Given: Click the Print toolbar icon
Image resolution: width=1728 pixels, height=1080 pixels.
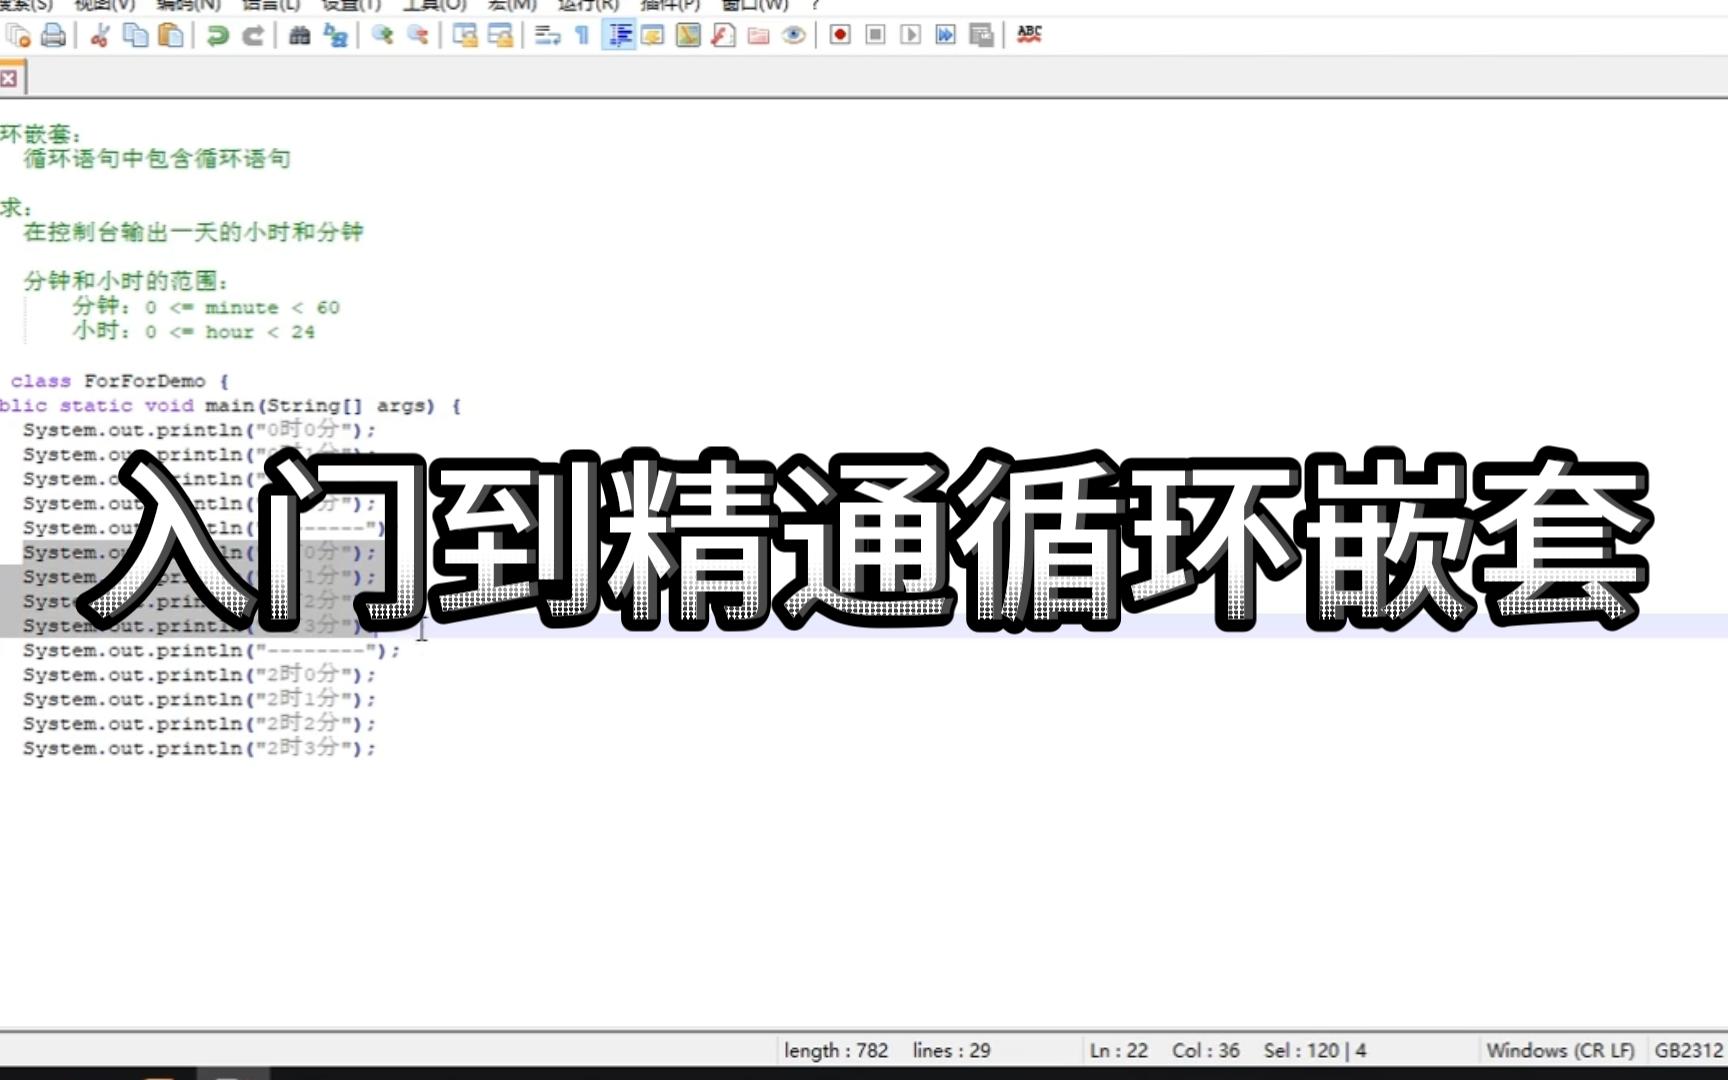Looking at the screenshot, I should [53, 36].
